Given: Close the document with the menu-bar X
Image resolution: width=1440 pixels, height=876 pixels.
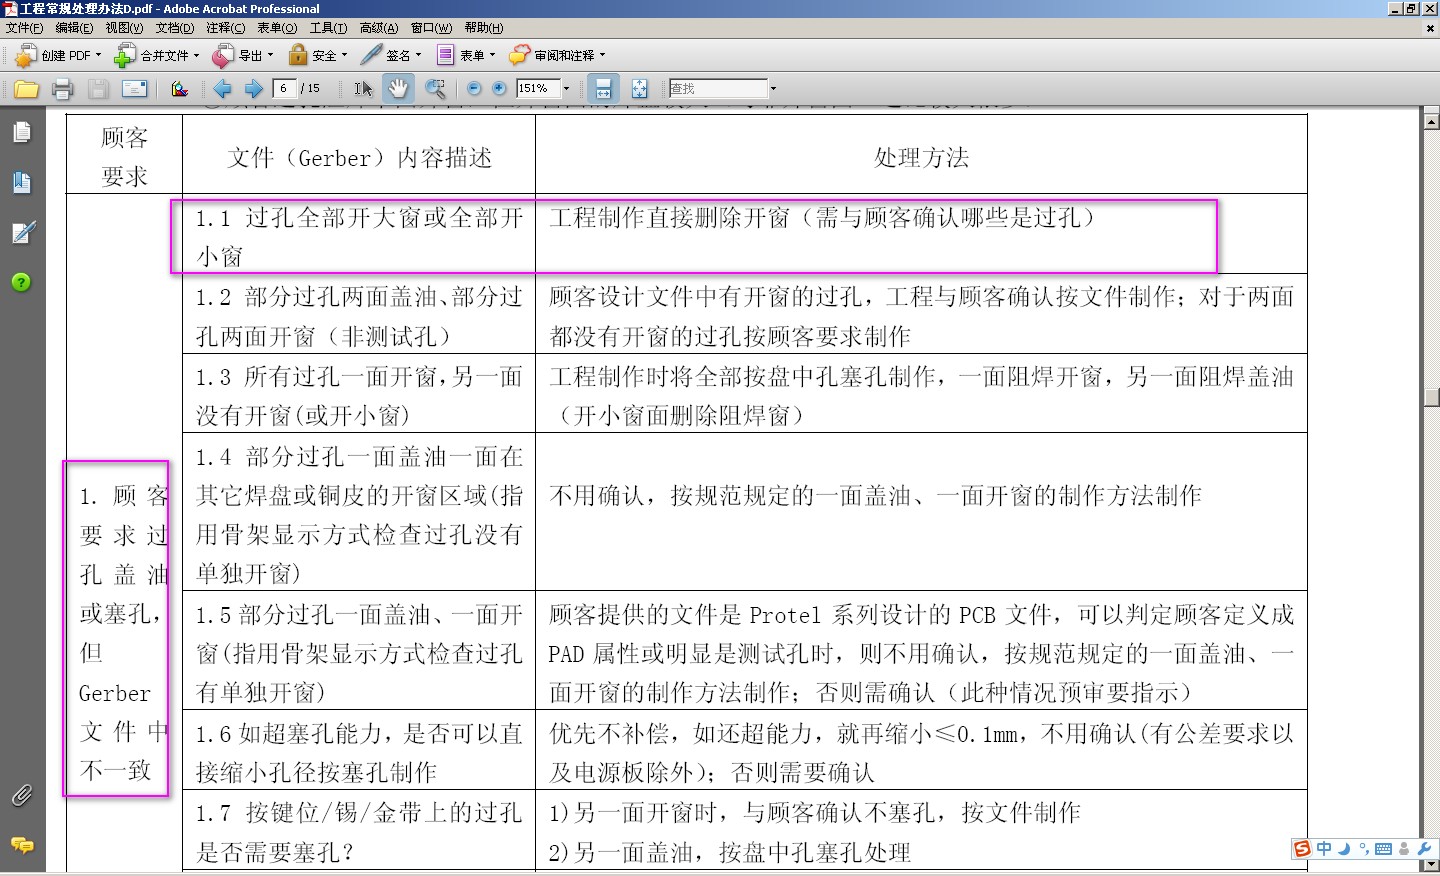Looking at the screenshot, I should click(x=1429, y=28).
